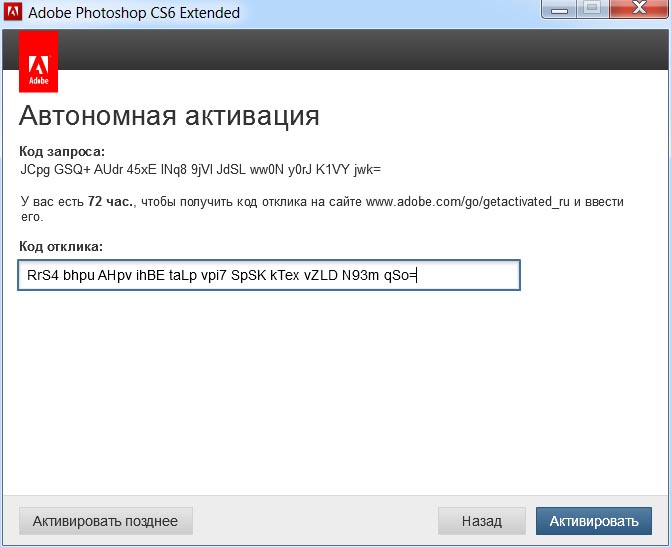Viewport: 671px width, 548px height.
Task: Click the Код отклика label
Action: tap(61, 246)
